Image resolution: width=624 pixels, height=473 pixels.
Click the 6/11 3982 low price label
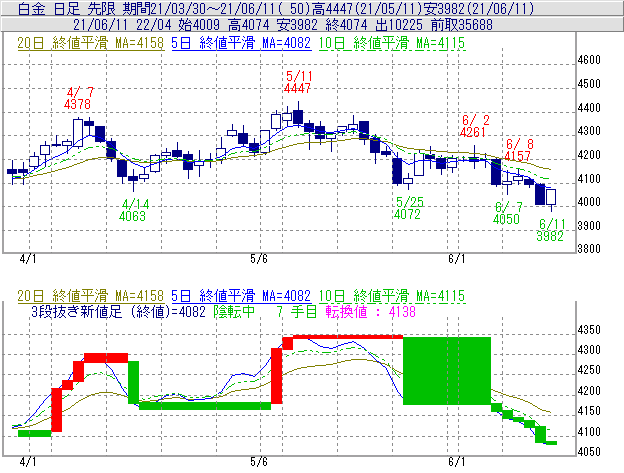[550, 230]
